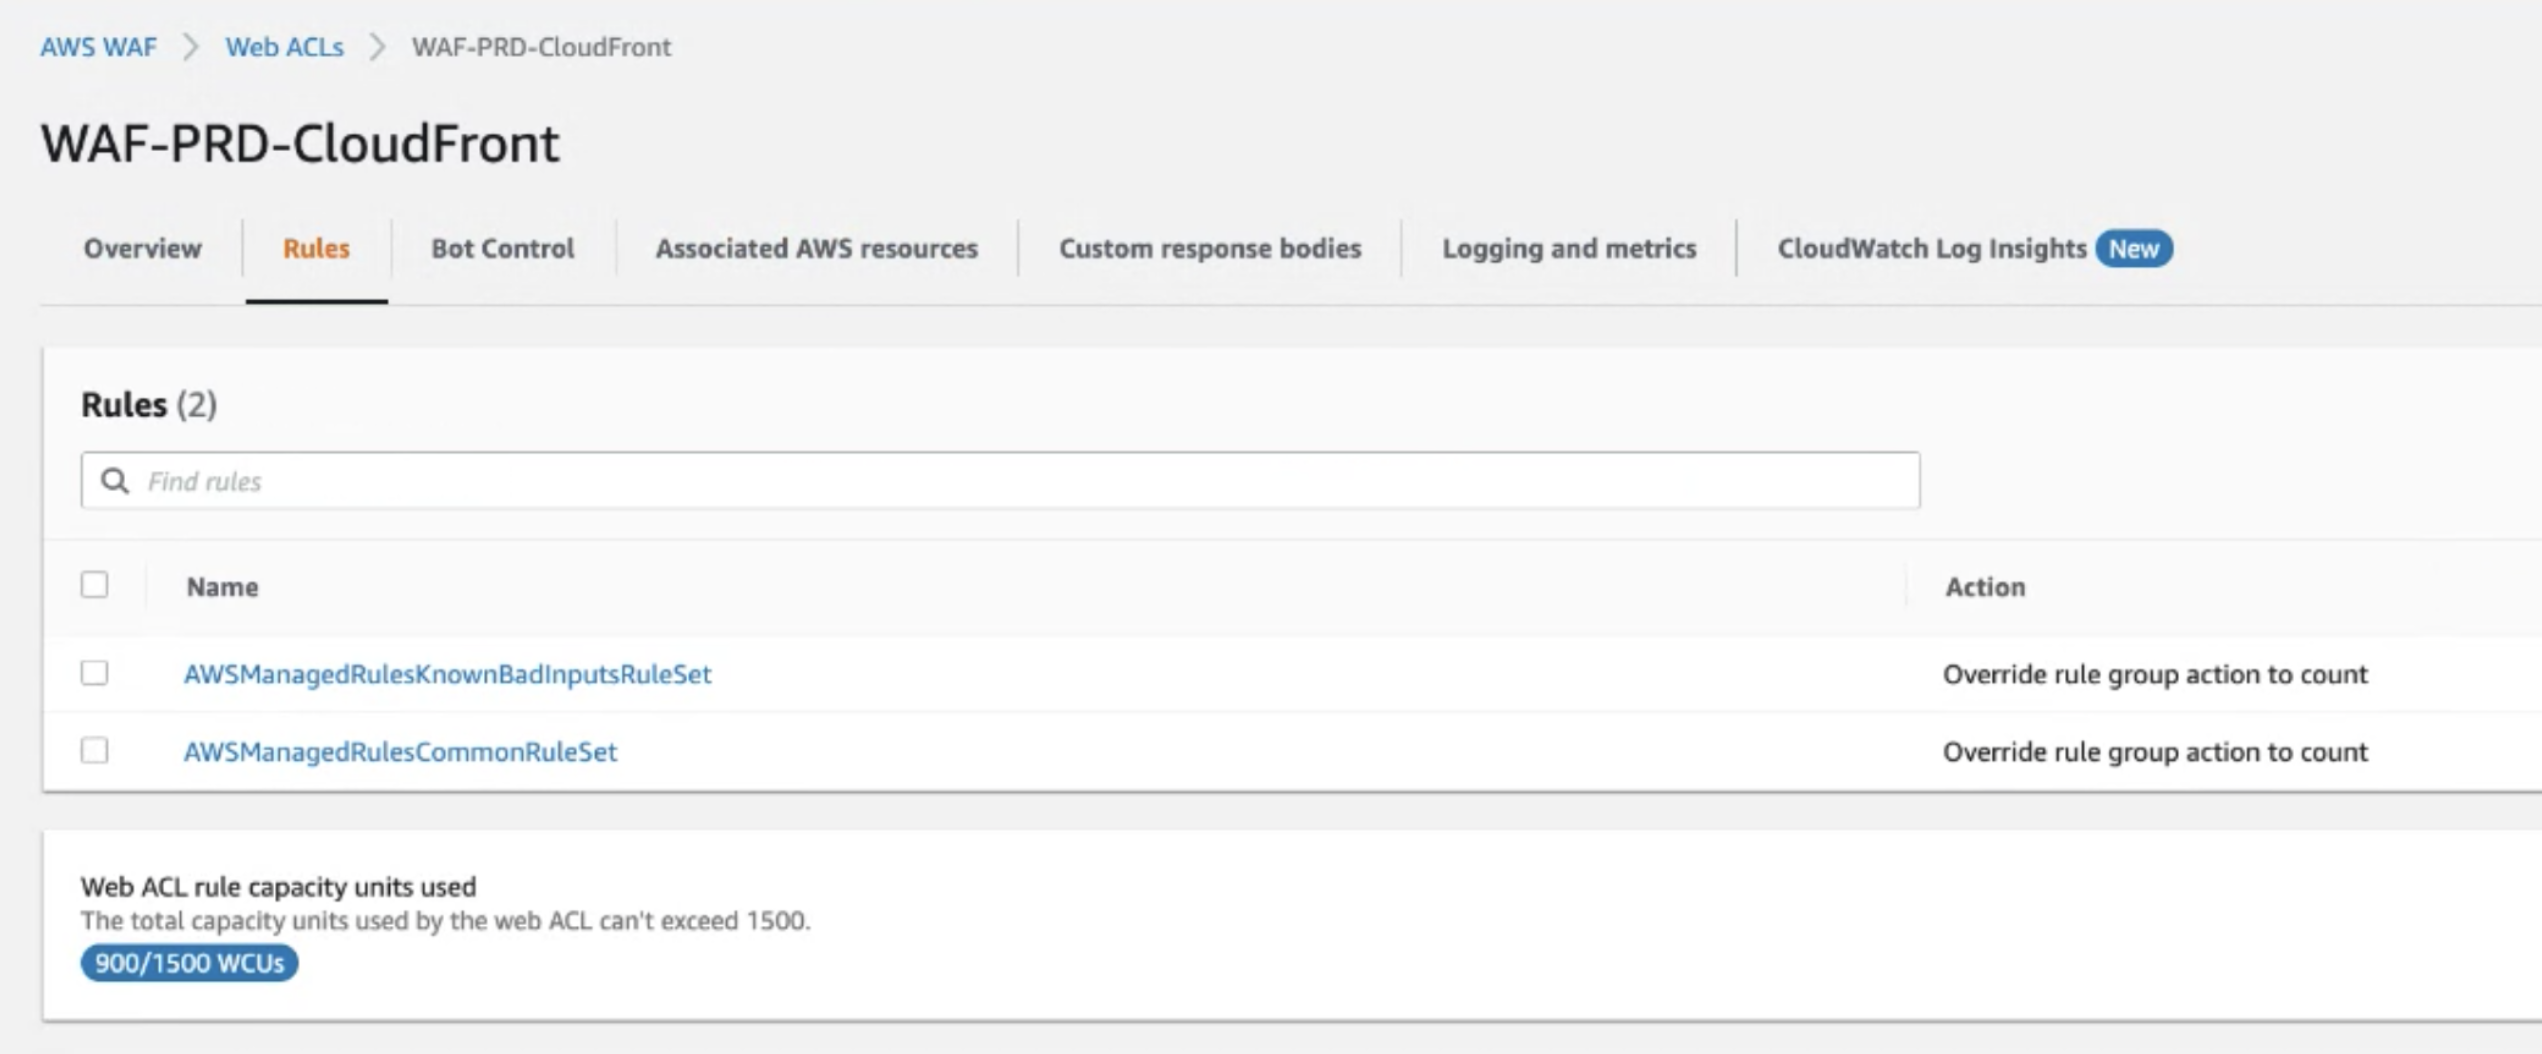Click the Action column header
The width and height of the screenshot is (2542, 1054).
click(1985, 587)
